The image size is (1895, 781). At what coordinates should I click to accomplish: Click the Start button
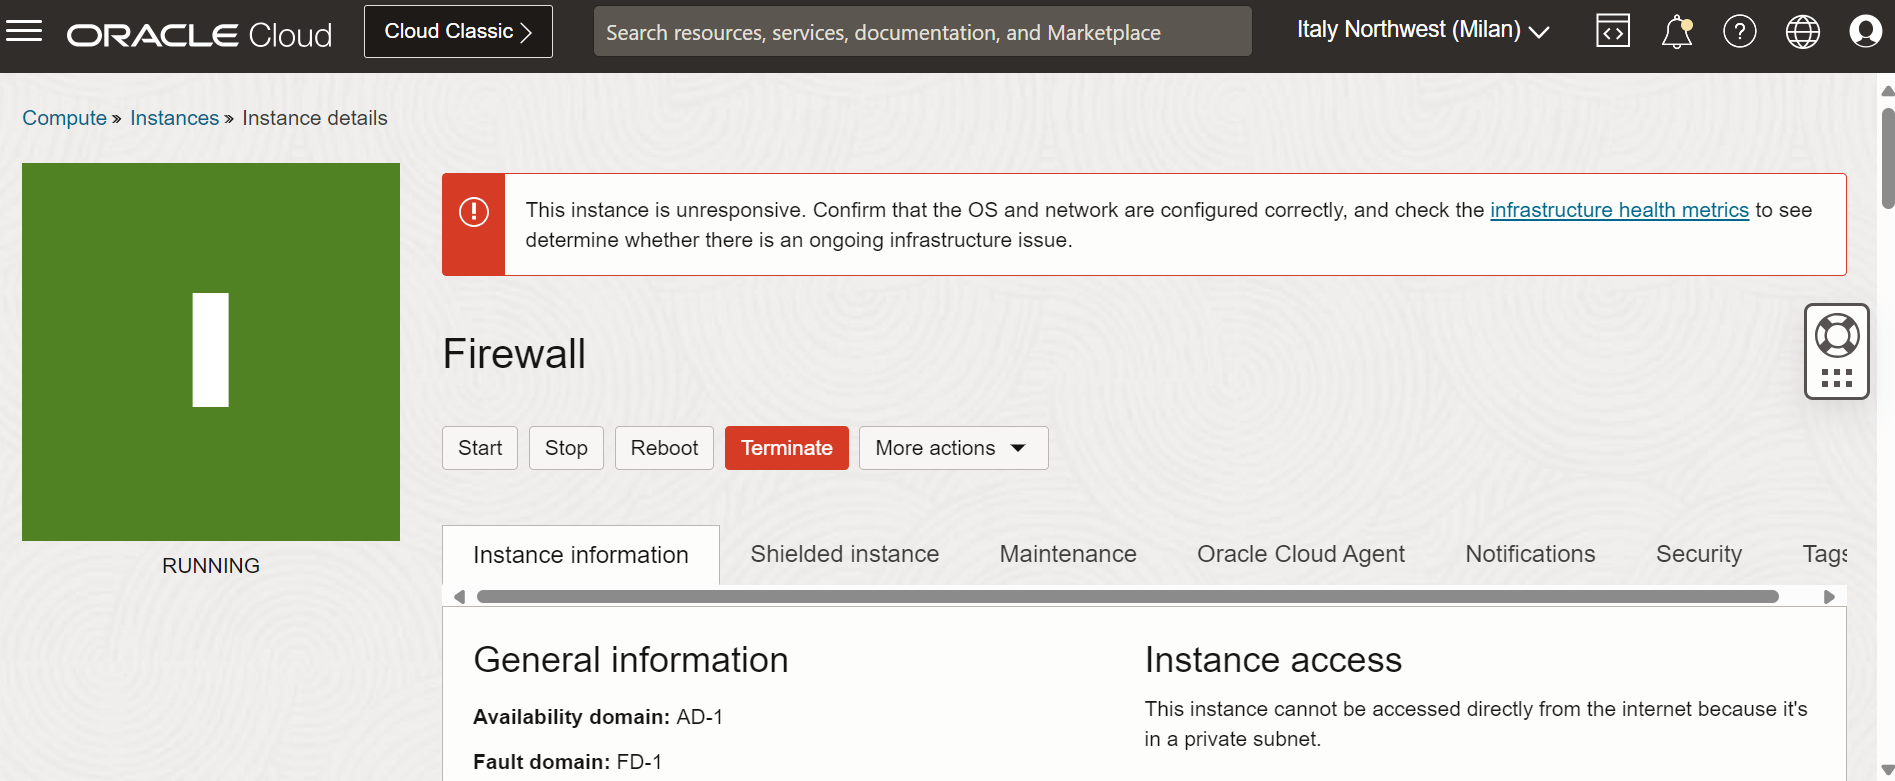tap(480, 448)
